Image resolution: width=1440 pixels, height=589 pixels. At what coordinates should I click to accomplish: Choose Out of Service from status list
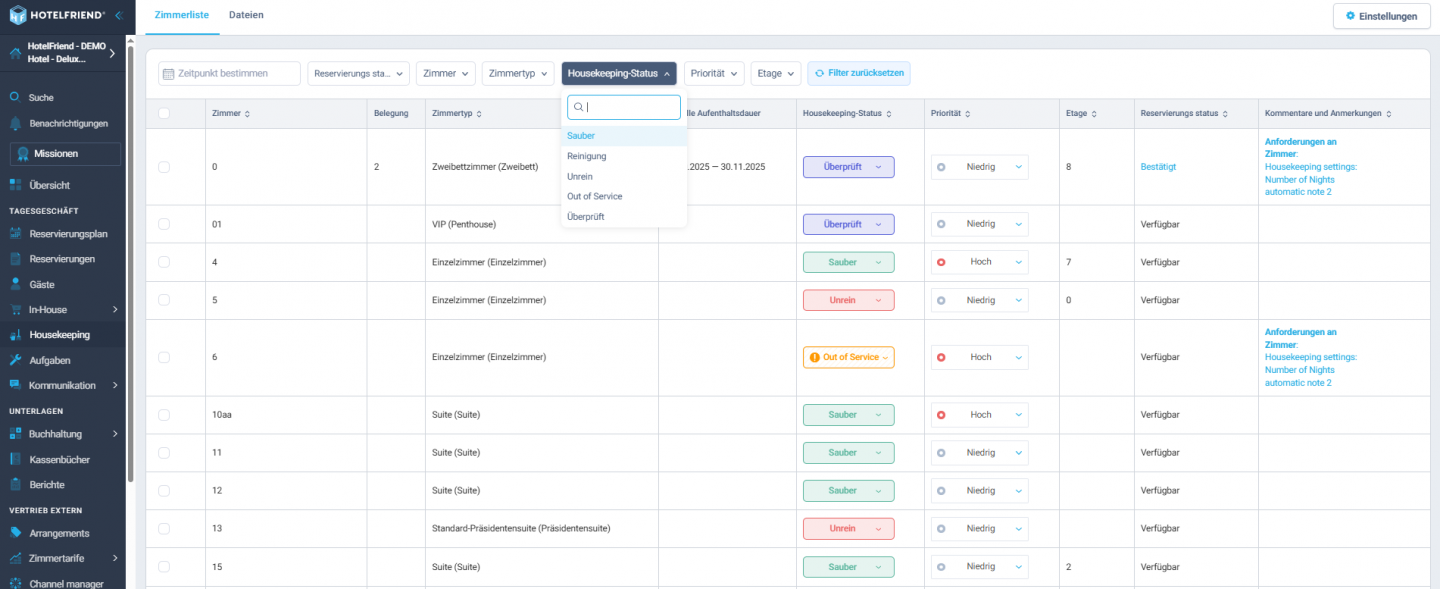[x=594, y=196]
